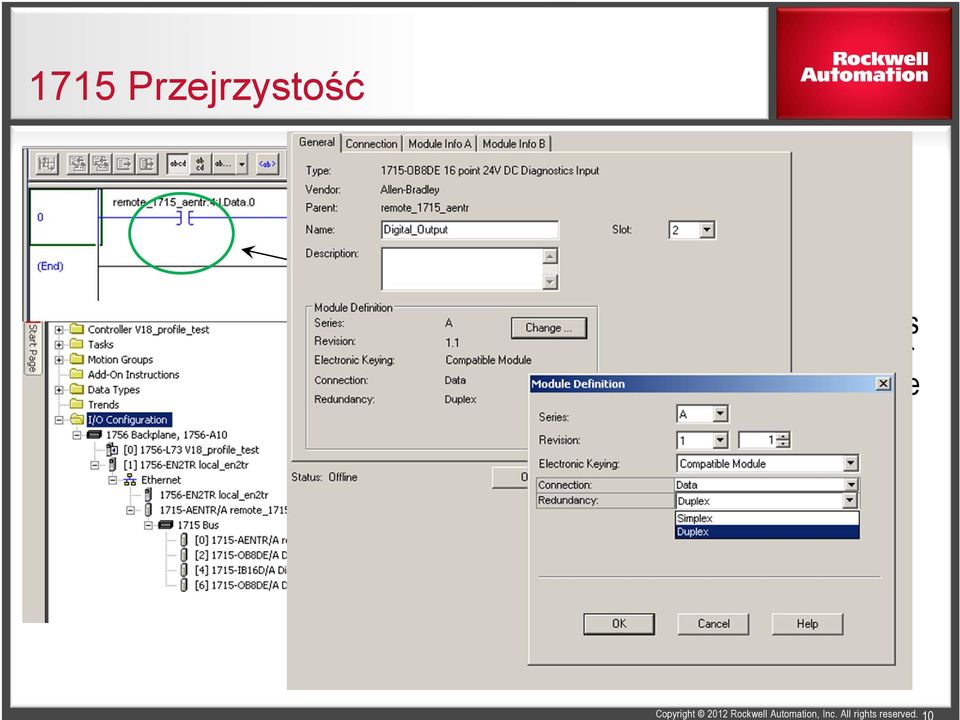Click the ladder rung icon on the toolbar

tap(47, 163)
